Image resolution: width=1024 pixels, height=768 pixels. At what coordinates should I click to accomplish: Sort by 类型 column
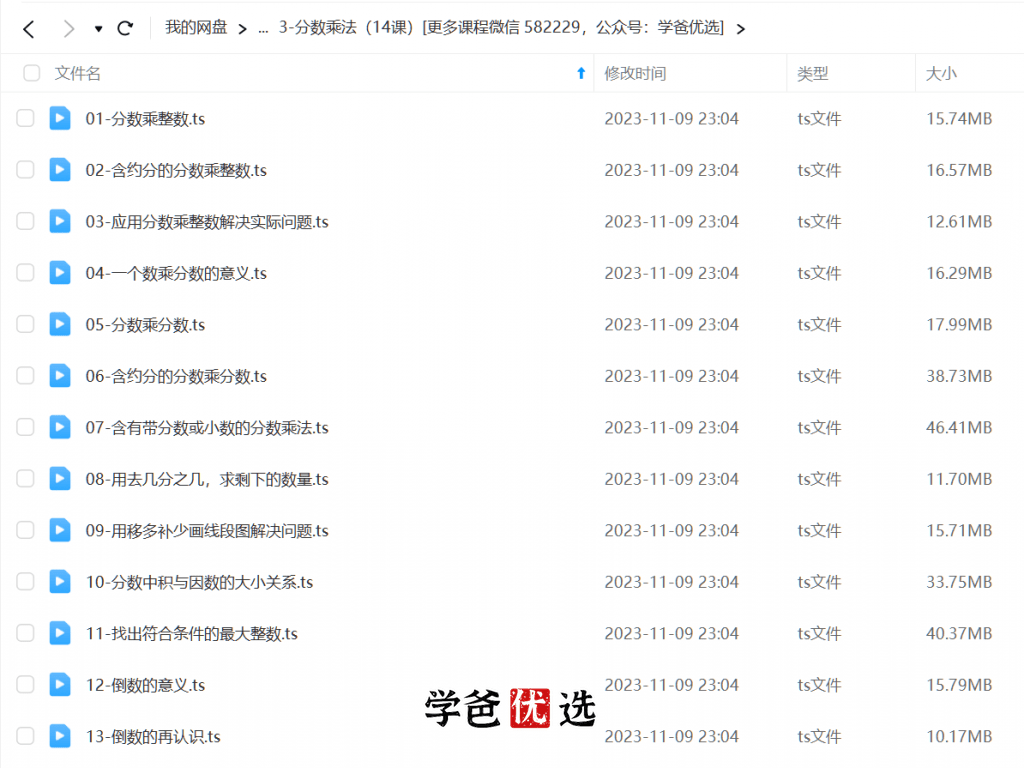812,73
